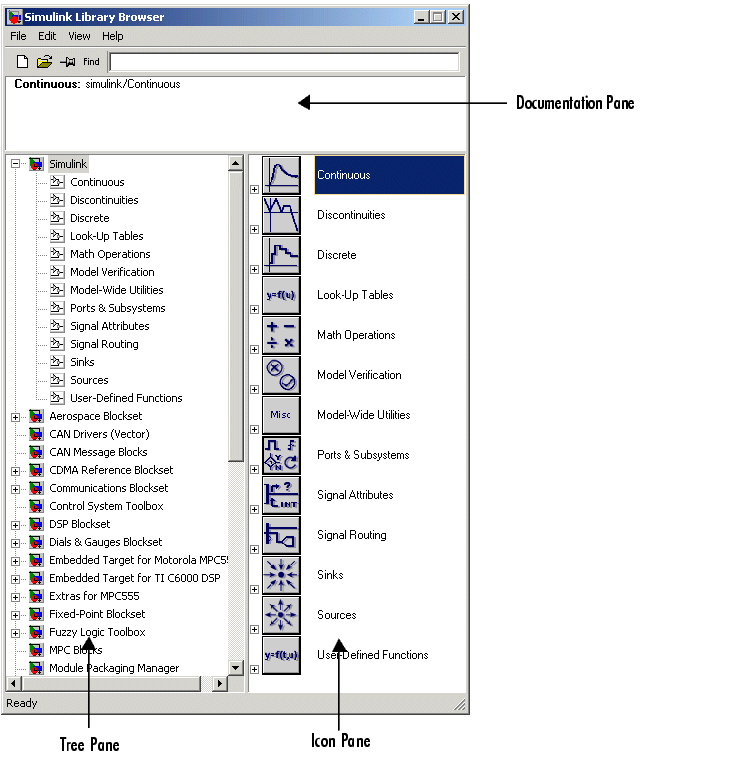Select the Misc Model-Wide Utilities icon
The height and width of the screenshot is (767, 750).
tap(281, 415)
